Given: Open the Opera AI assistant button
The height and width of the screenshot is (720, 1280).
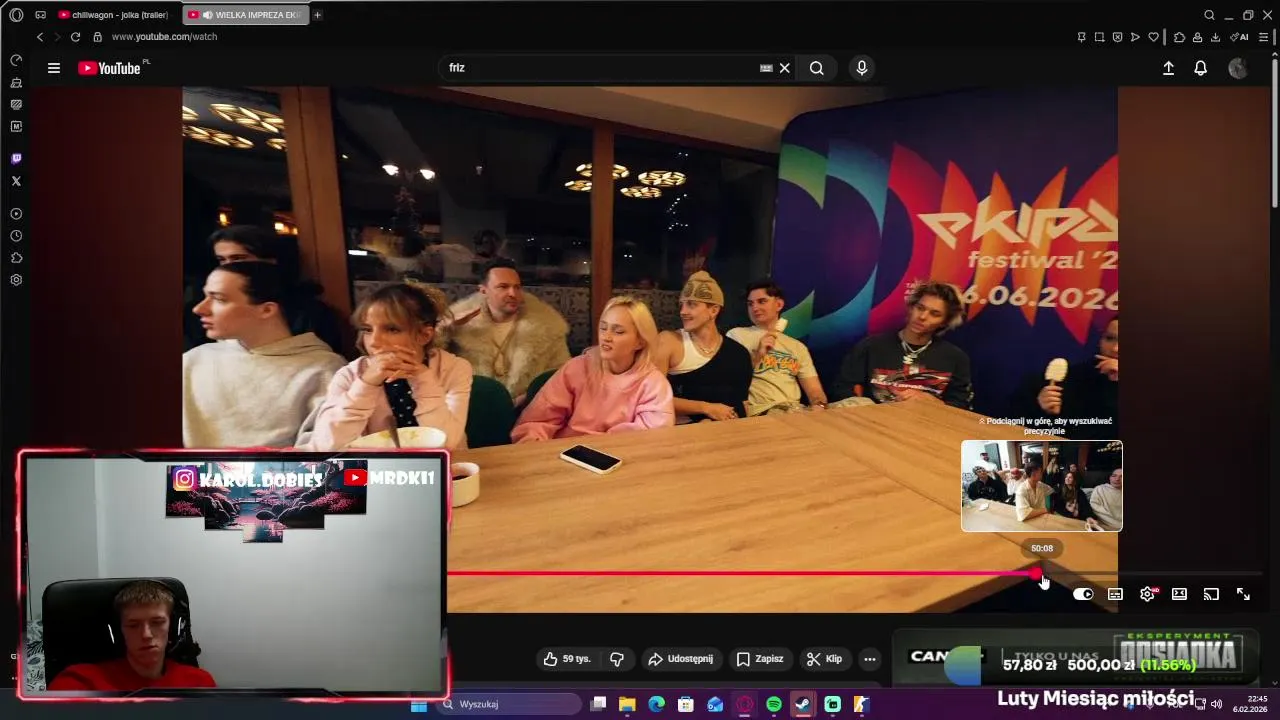Looking at the screenshot, I should pos(1240,37).
